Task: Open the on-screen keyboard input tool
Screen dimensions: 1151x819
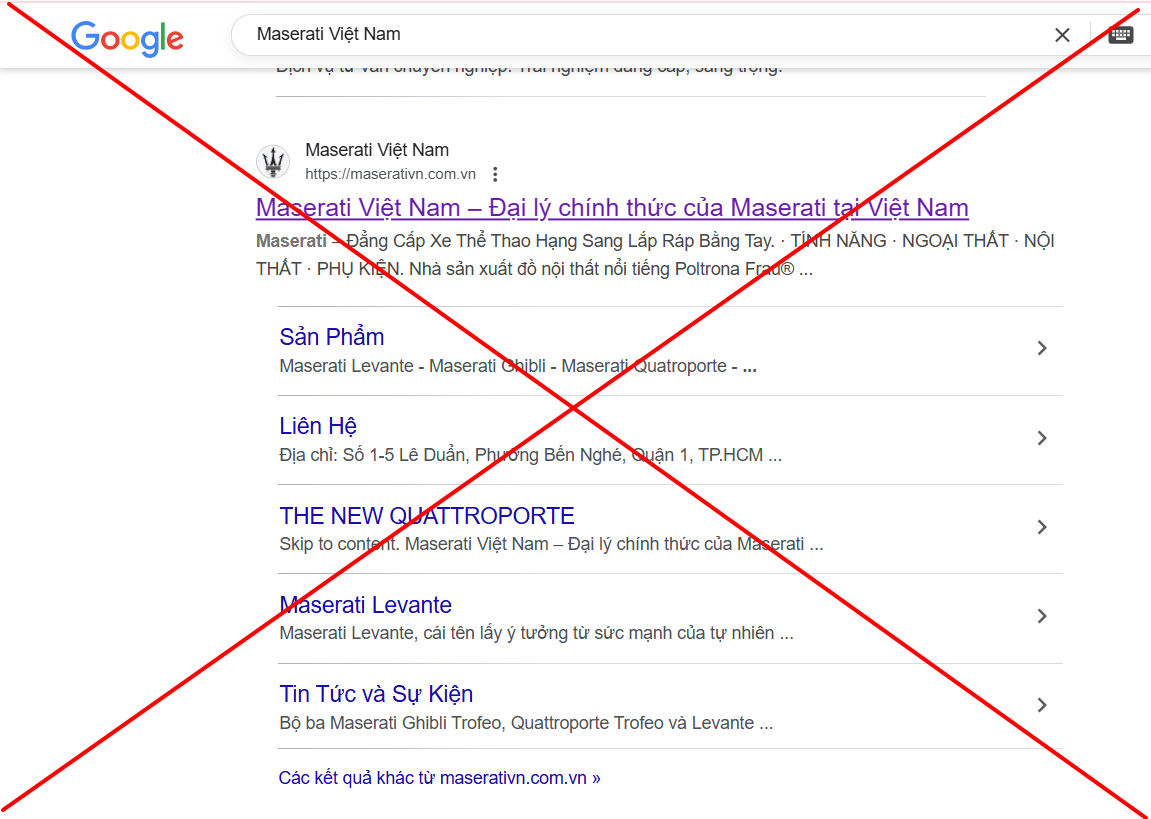Action: coord(1121,35)
